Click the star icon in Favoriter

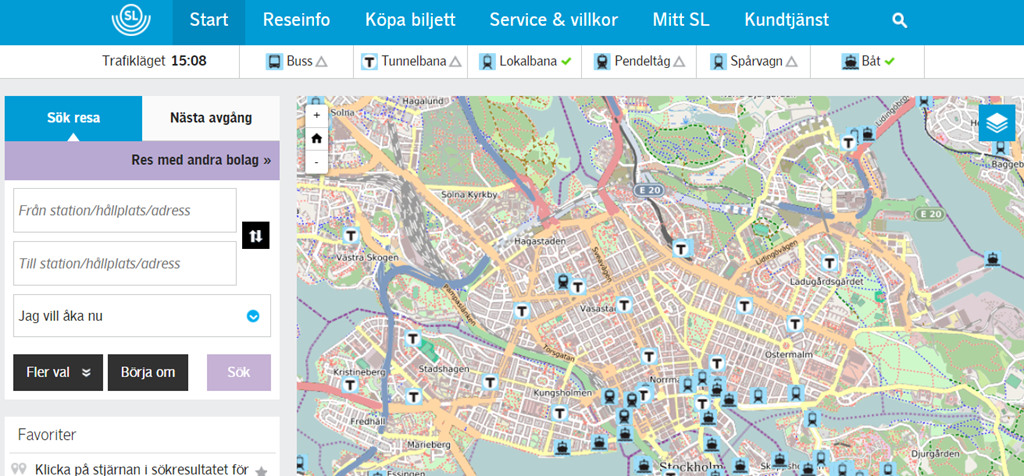coord(261,470)
